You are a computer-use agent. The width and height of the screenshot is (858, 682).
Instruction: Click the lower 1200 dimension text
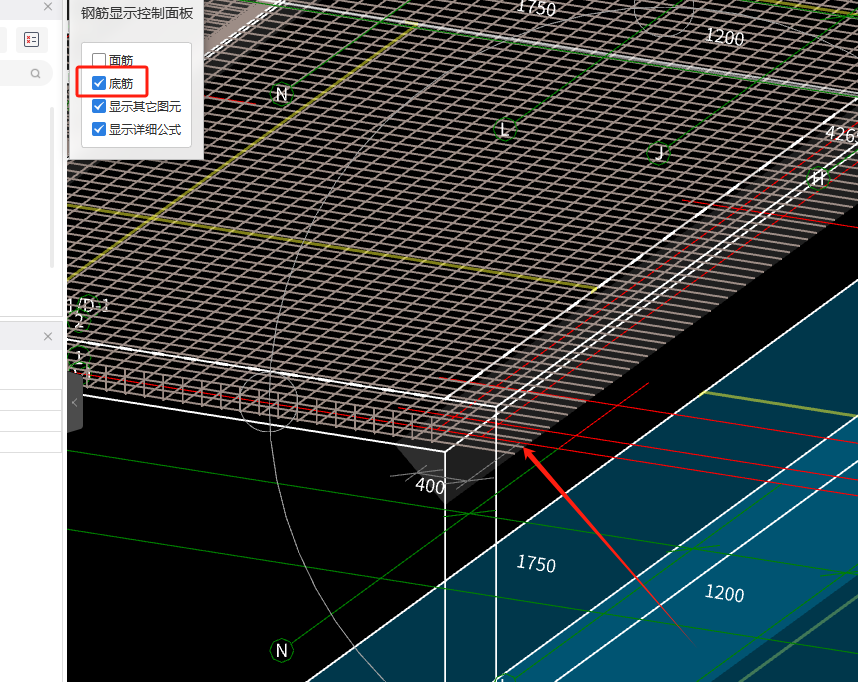(x=724, y=593)
